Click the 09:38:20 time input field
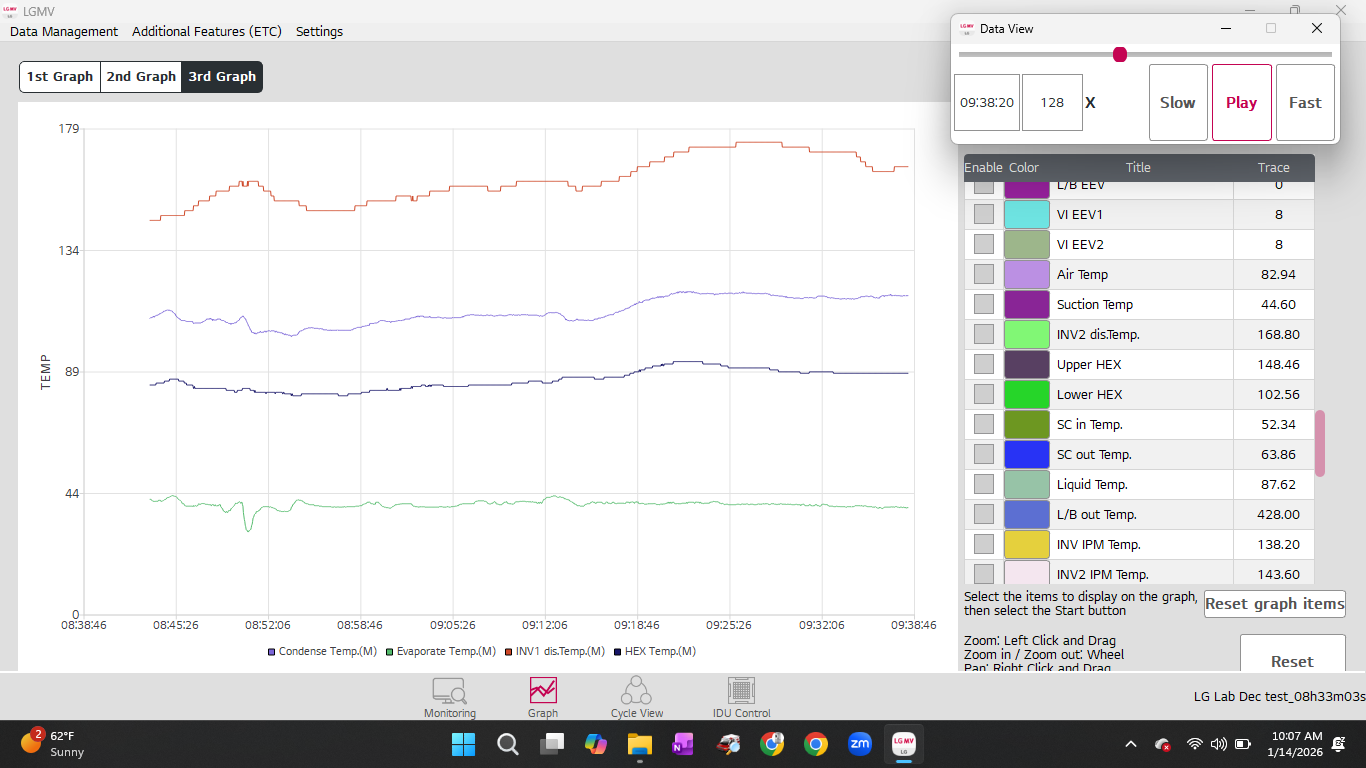 pos(986,102)
